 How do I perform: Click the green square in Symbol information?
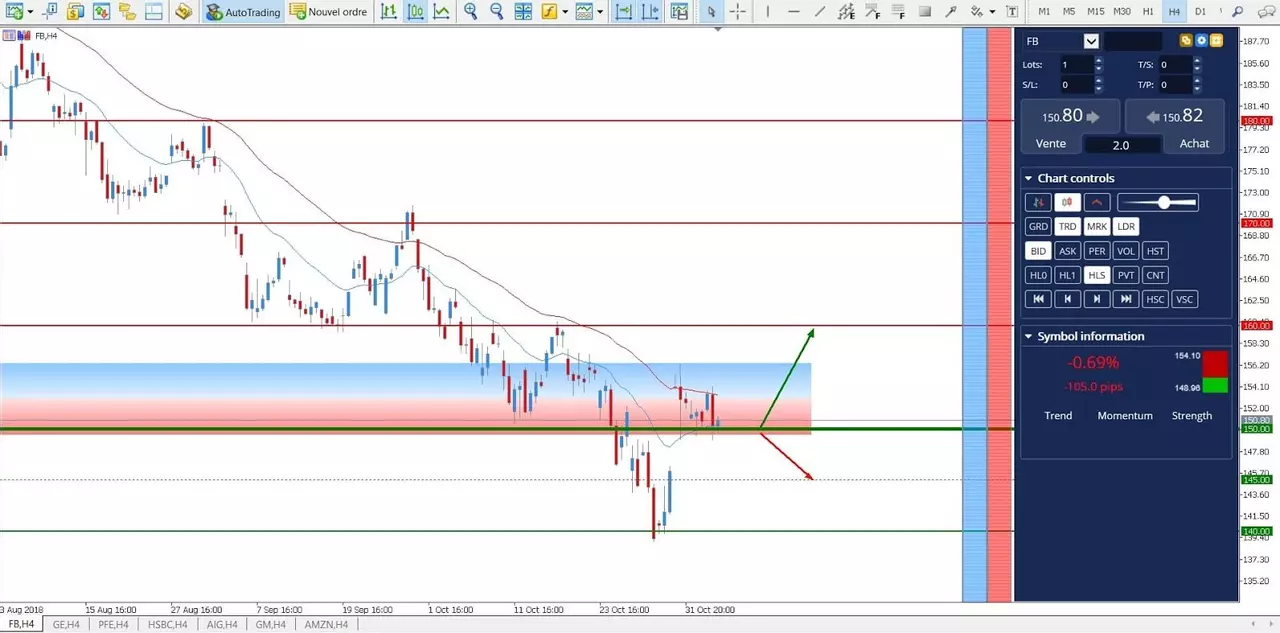(1215, 386)
